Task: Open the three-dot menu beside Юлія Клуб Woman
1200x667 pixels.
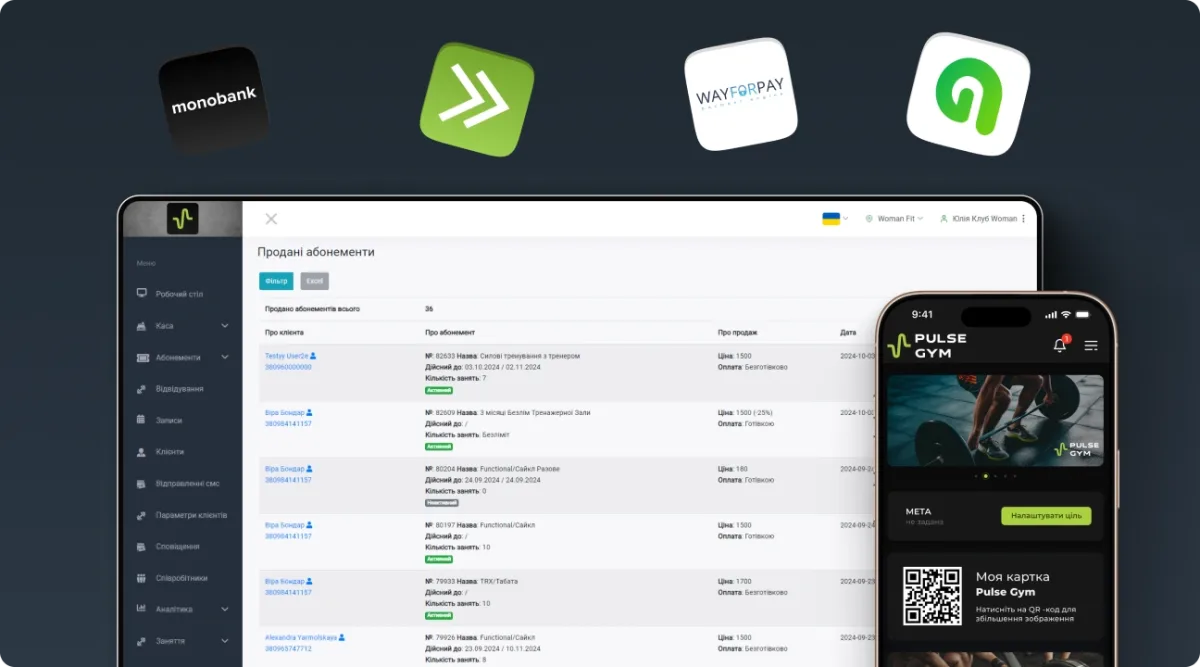Action: click(1023, 218)
